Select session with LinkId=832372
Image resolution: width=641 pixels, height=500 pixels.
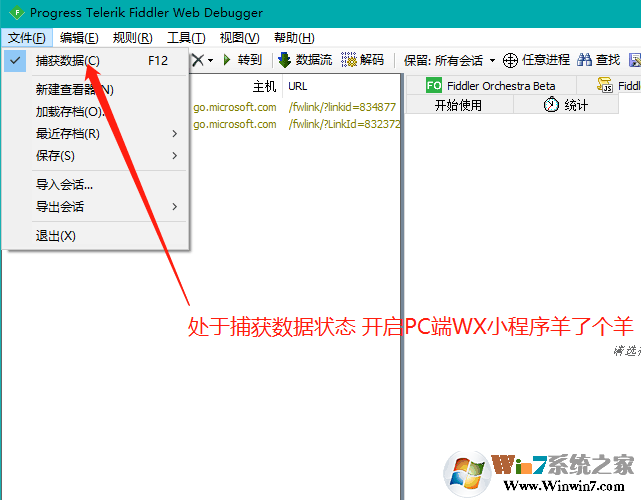coord(296,124)
